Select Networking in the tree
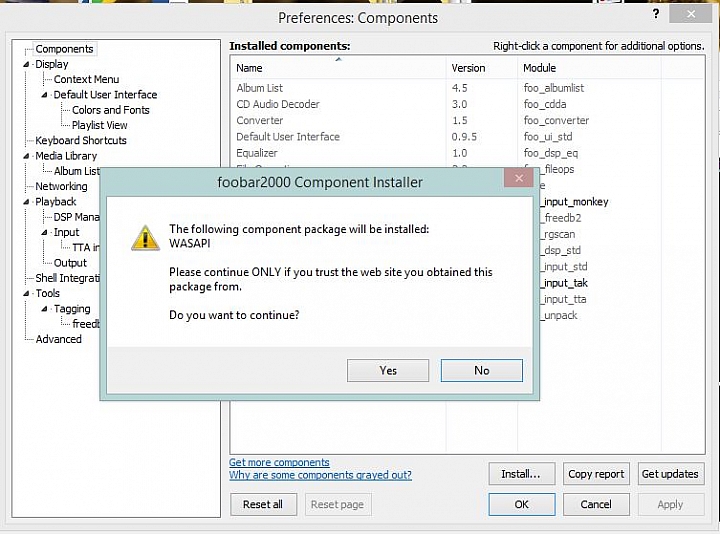This screenshot has width=720, height=534. click(61, 186)
